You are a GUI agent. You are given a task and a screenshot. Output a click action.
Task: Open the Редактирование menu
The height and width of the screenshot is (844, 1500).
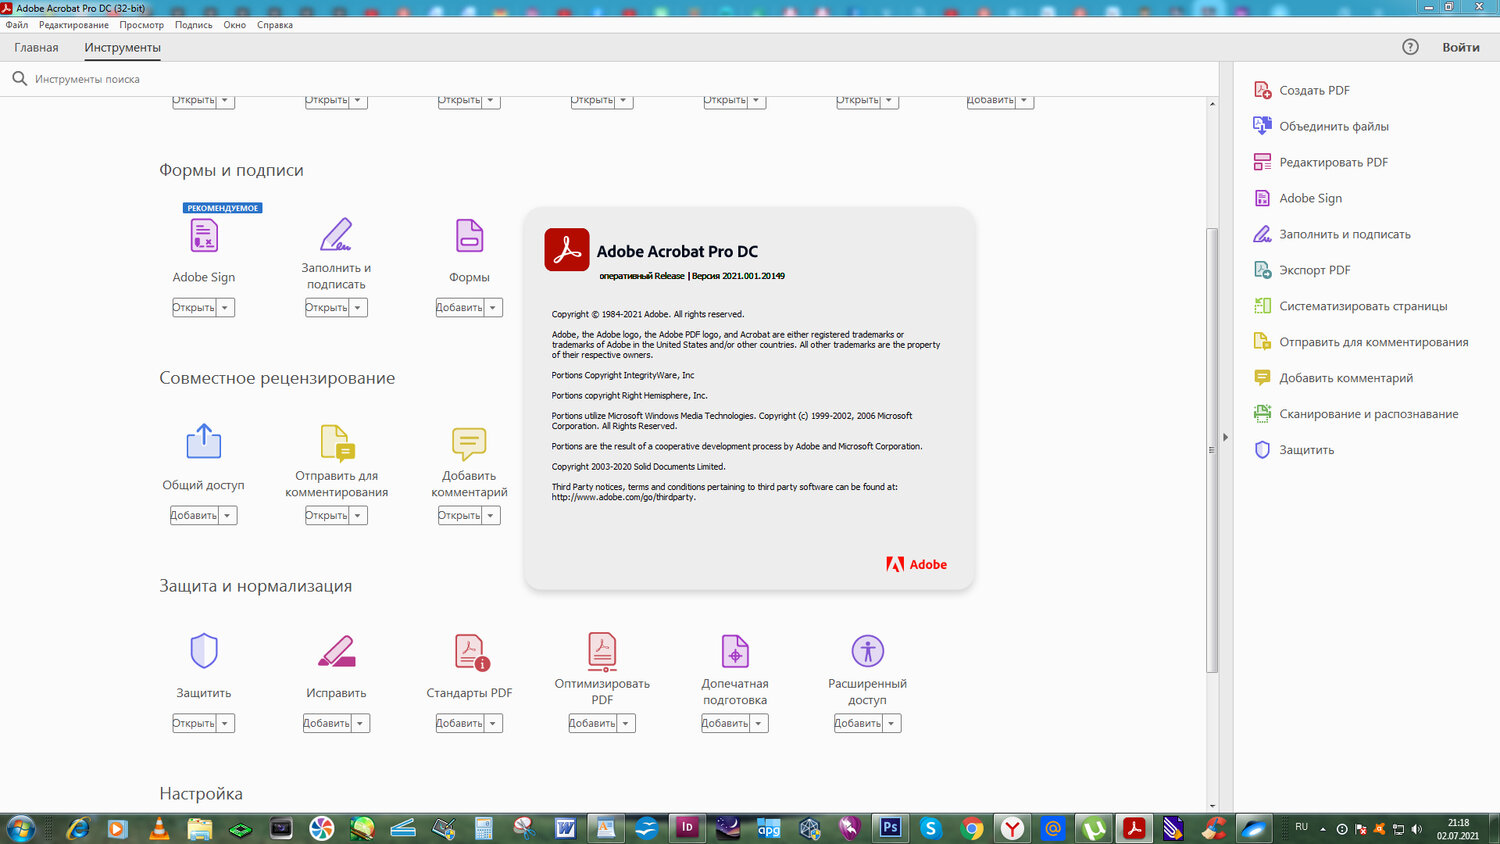pyautogui.click(x=74, y=25)
